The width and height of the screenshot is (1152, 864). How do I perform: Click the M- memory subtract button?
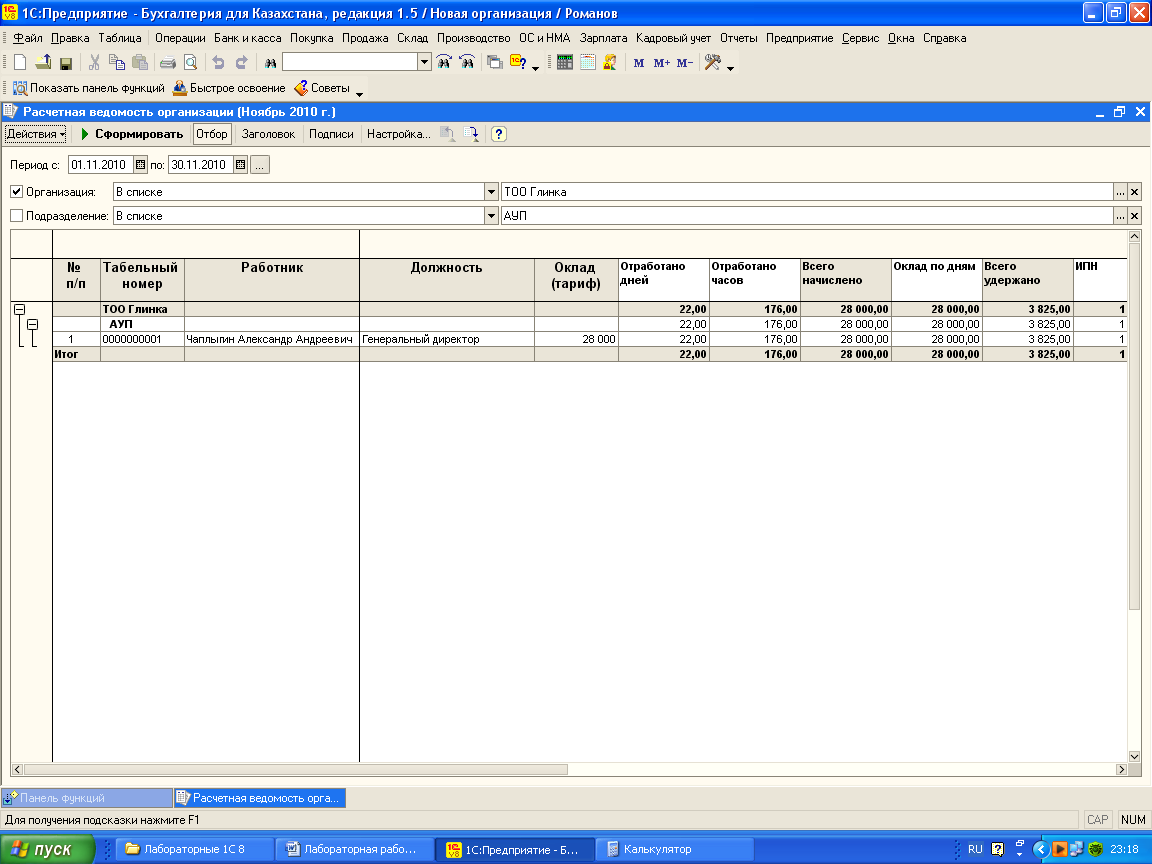click(685, 63)
